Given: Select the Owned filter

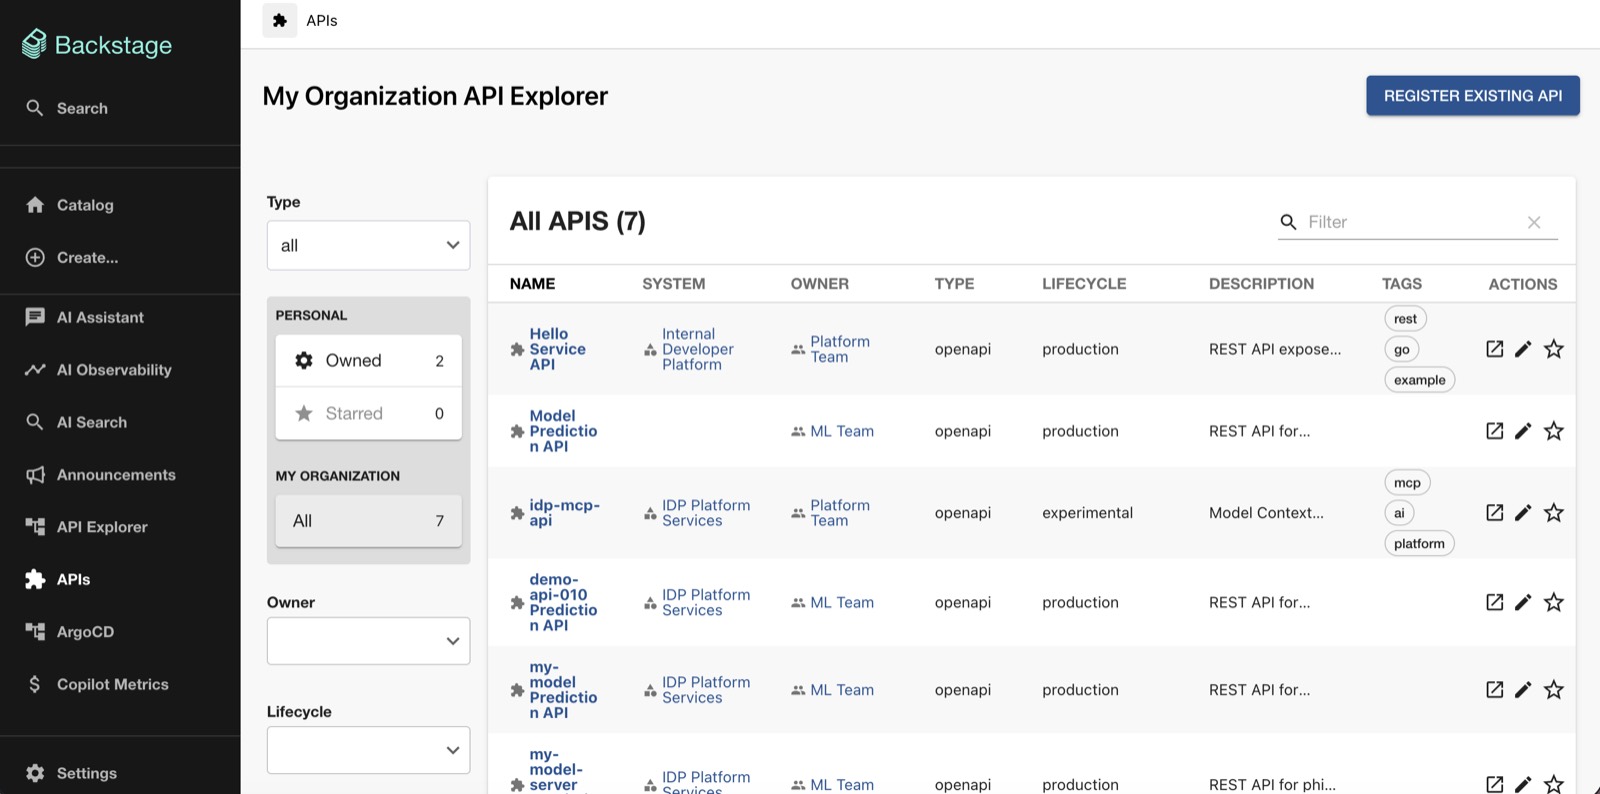Looking at the screenshot, I should pyautogui.click(x=368, y=360).
